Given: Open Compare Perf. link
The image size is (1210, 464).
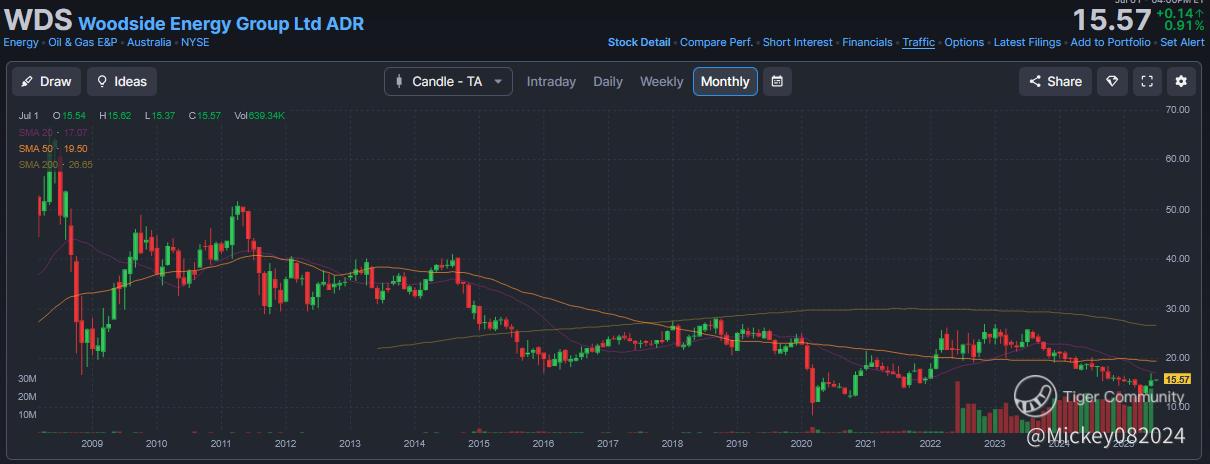Looking at the screenshot, I should pyautogui.click(x=716, y=43).
